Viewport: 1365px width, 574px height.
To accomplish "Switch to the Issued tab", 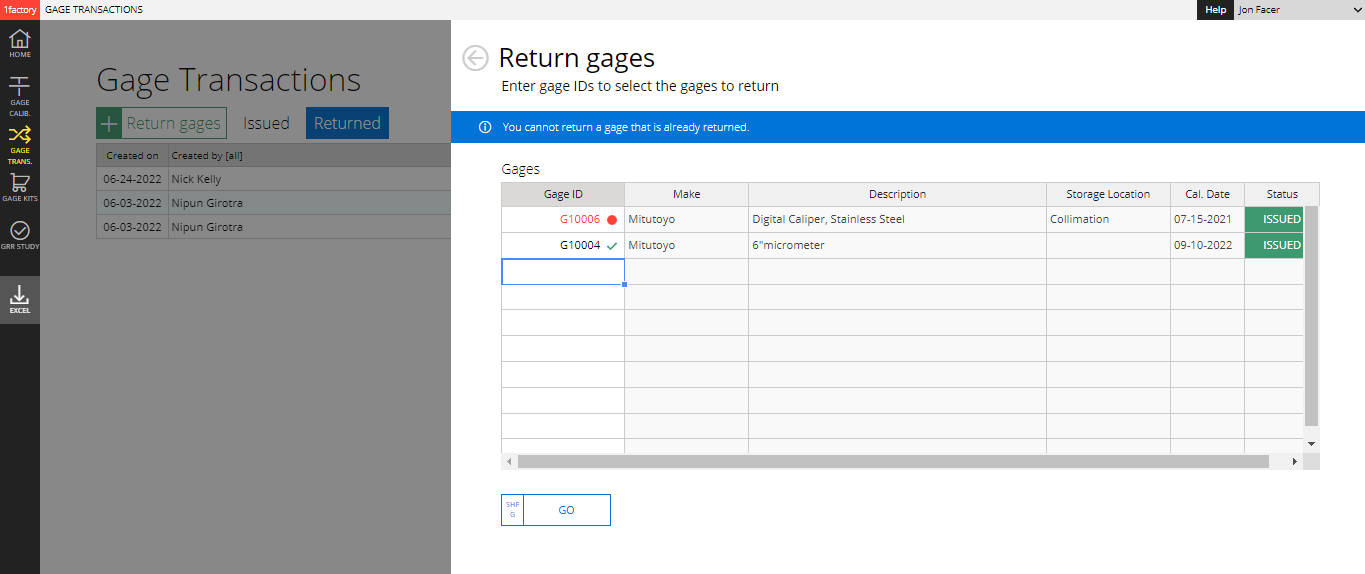I will 266,124.
